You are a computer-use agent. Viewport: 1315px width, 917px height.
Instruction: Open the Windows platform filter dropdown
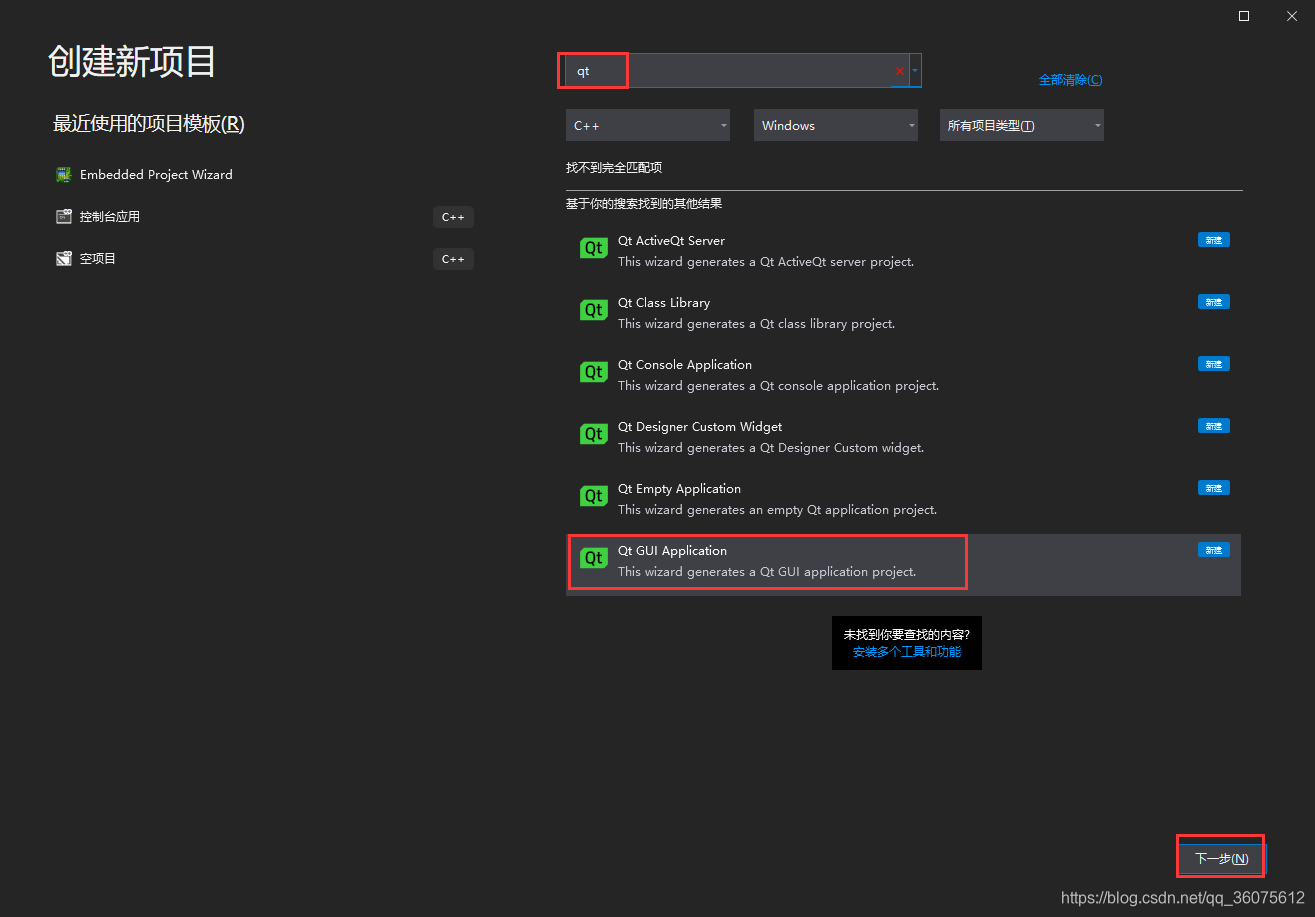click(835, 125)
